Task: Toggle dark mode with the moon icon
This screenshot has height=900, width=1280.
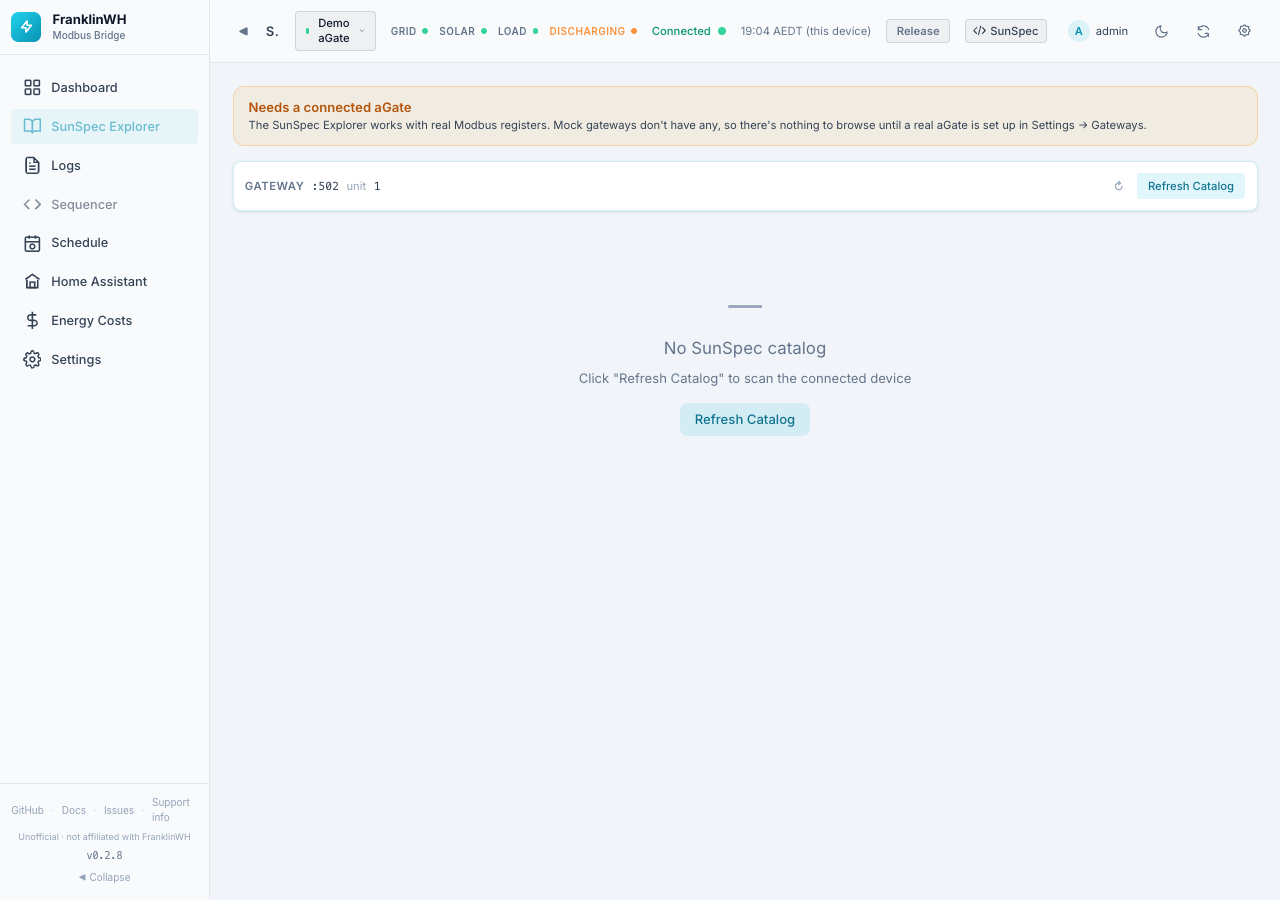Action: (1161, 31)
